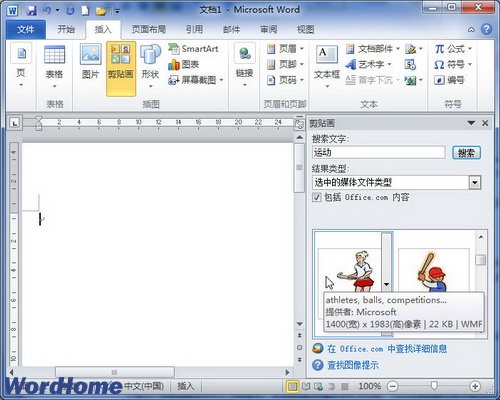Click the date and time icon in 文本 group
Screen dimensions: 500x400
tap(410, 65)
